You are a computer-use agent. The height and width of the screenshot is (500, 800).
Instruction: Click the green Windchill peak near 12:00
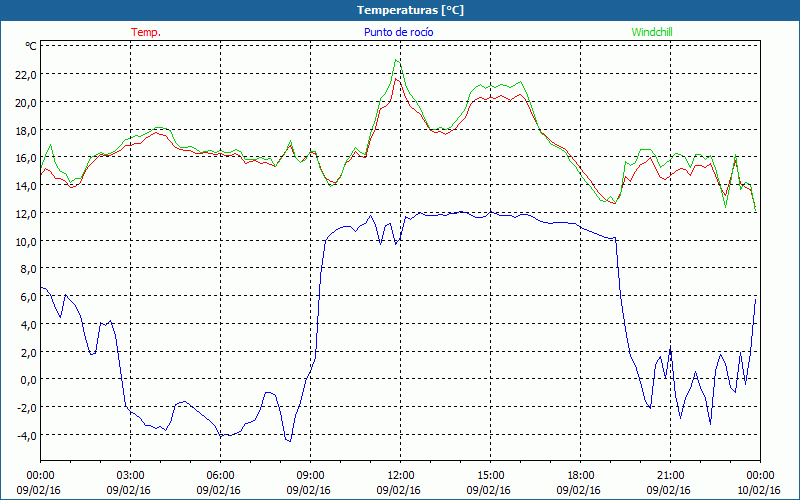coord(396,60)
